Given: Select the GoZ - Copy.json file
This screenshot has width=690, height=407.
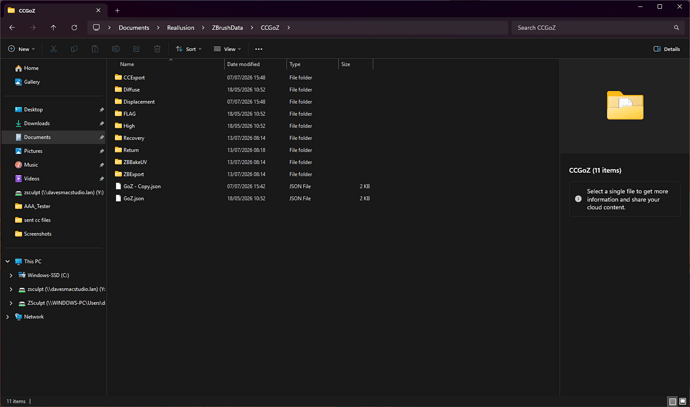Looking at the screenshot, I should (142, 187).
